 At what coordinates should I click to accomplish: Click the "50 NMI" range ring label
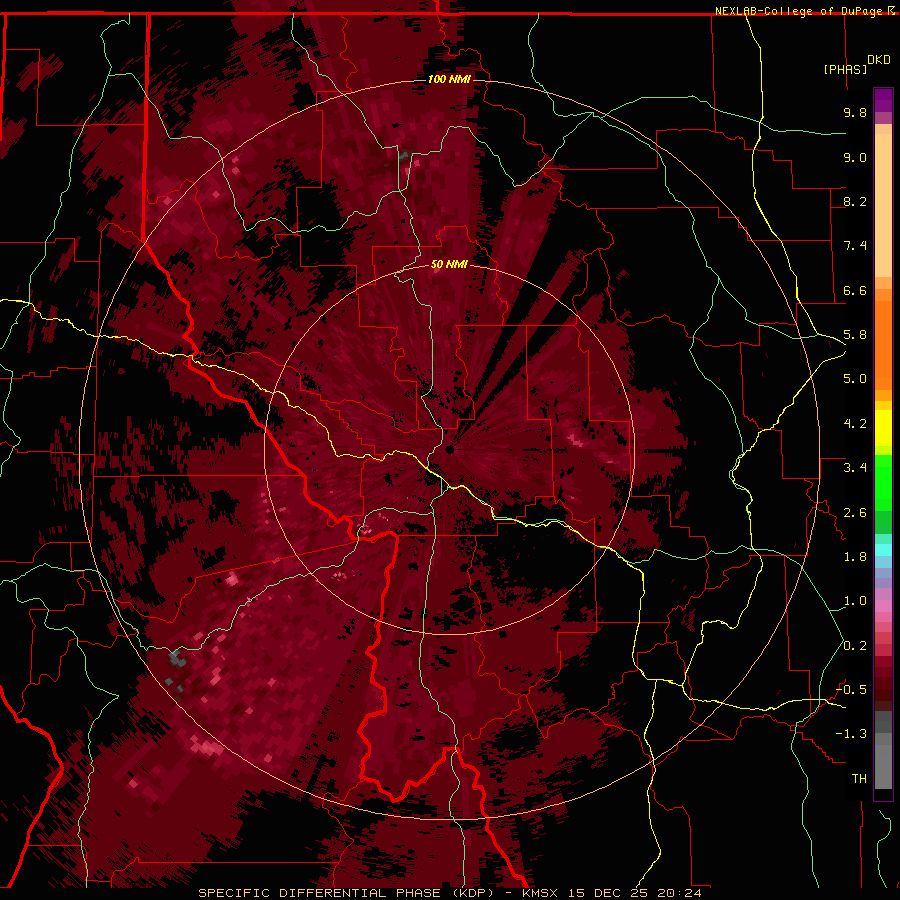[x=449, y=264]
